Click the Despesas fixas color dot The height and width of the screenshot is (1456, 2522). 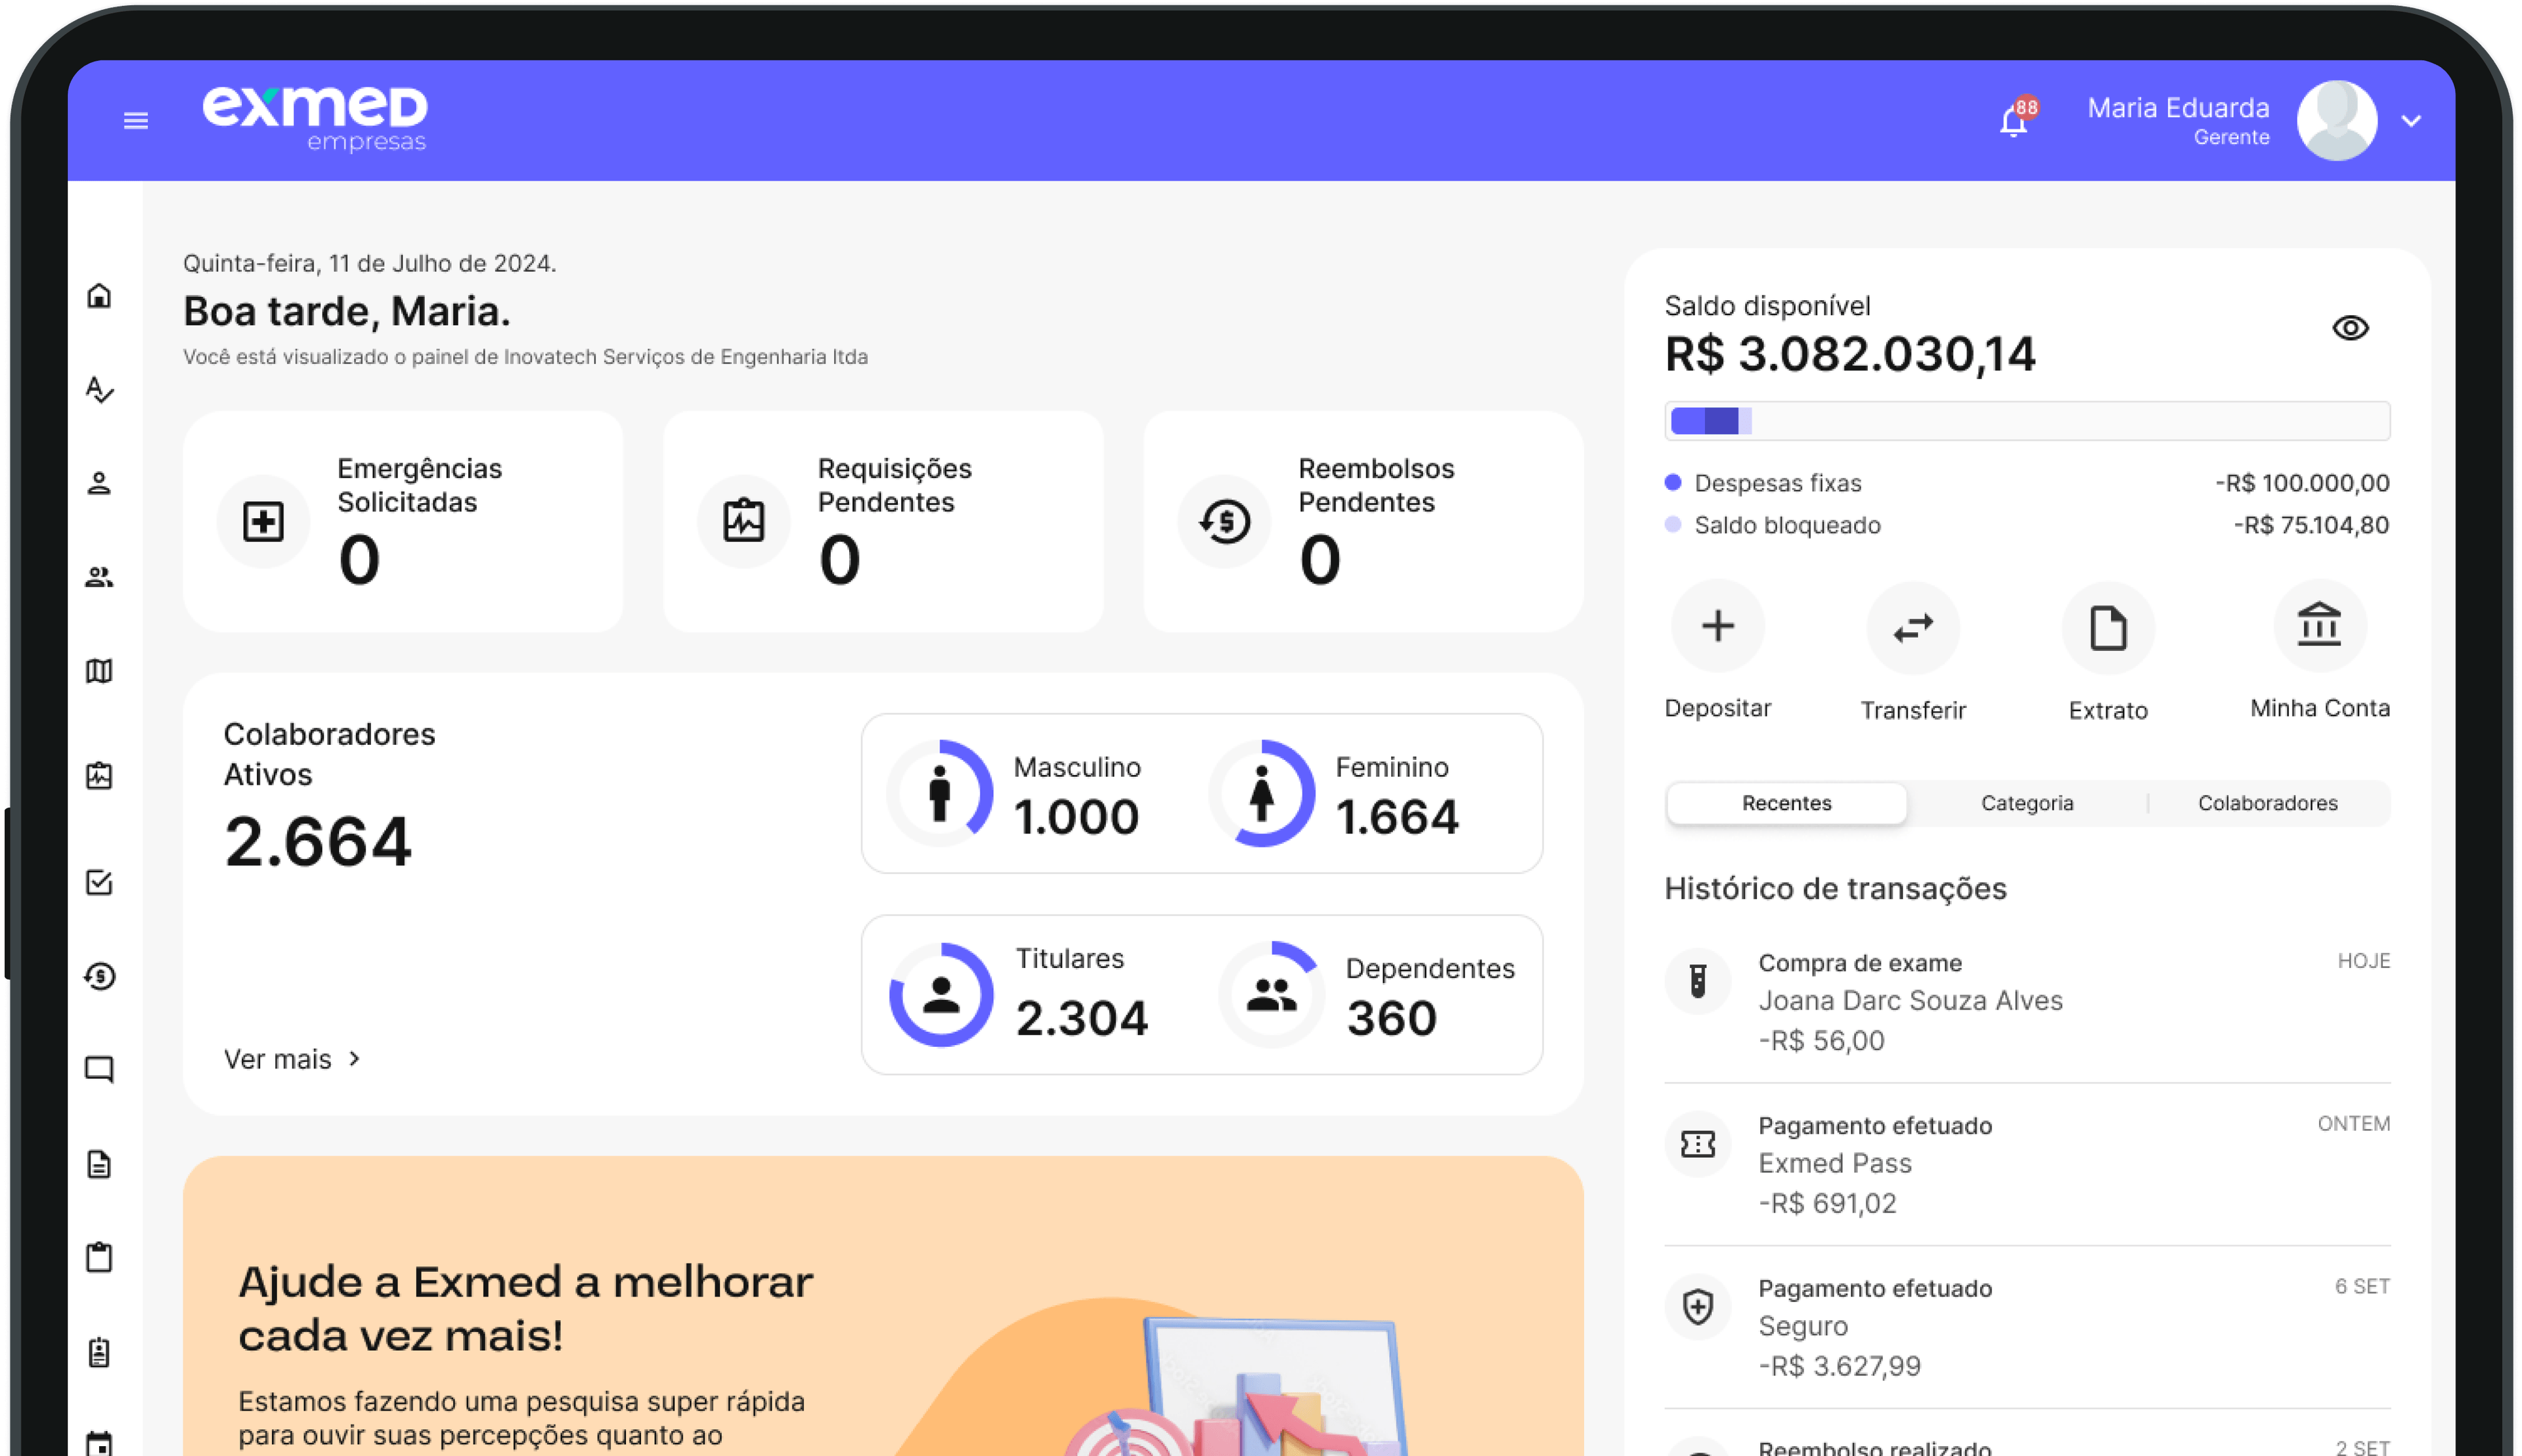[1673, 482]
